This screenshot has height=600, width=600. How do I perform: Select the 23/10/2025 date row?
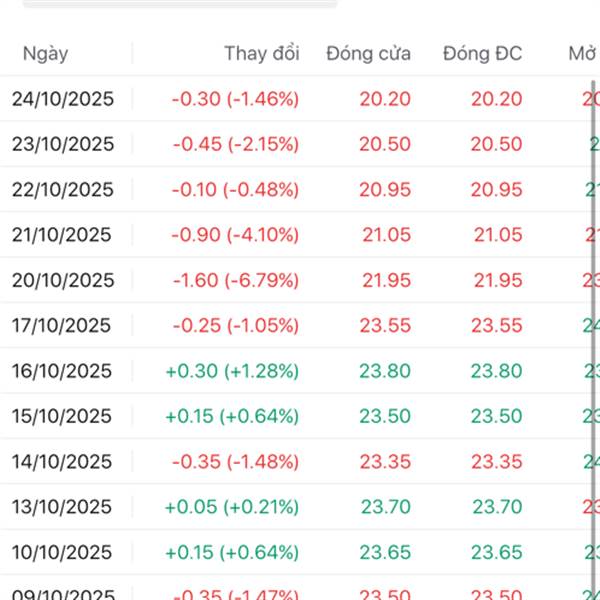[63, 144]
